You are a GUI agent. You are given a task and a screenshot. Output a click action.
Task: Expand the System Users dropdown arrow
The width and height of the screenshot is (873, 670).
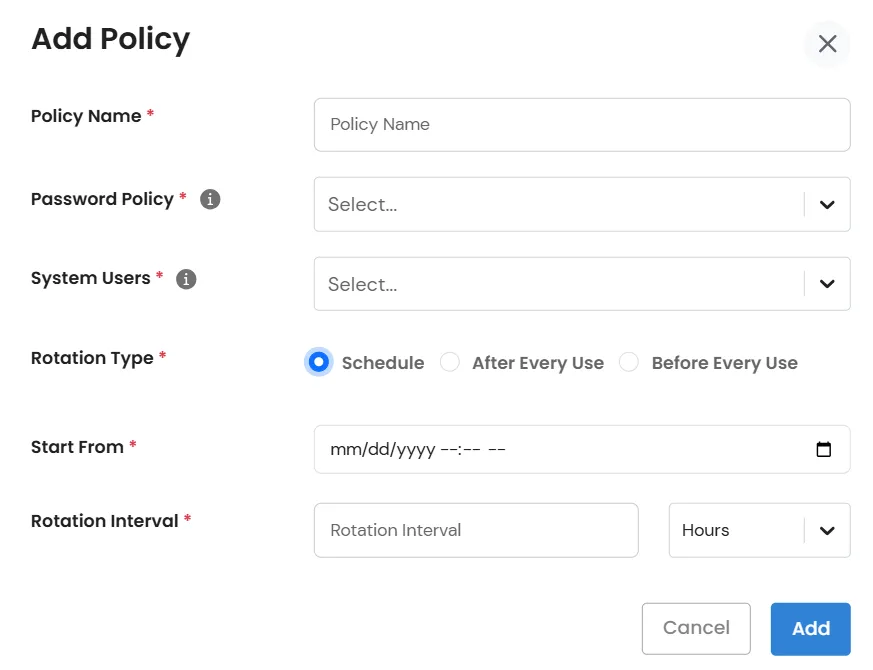tap(827, 283)
